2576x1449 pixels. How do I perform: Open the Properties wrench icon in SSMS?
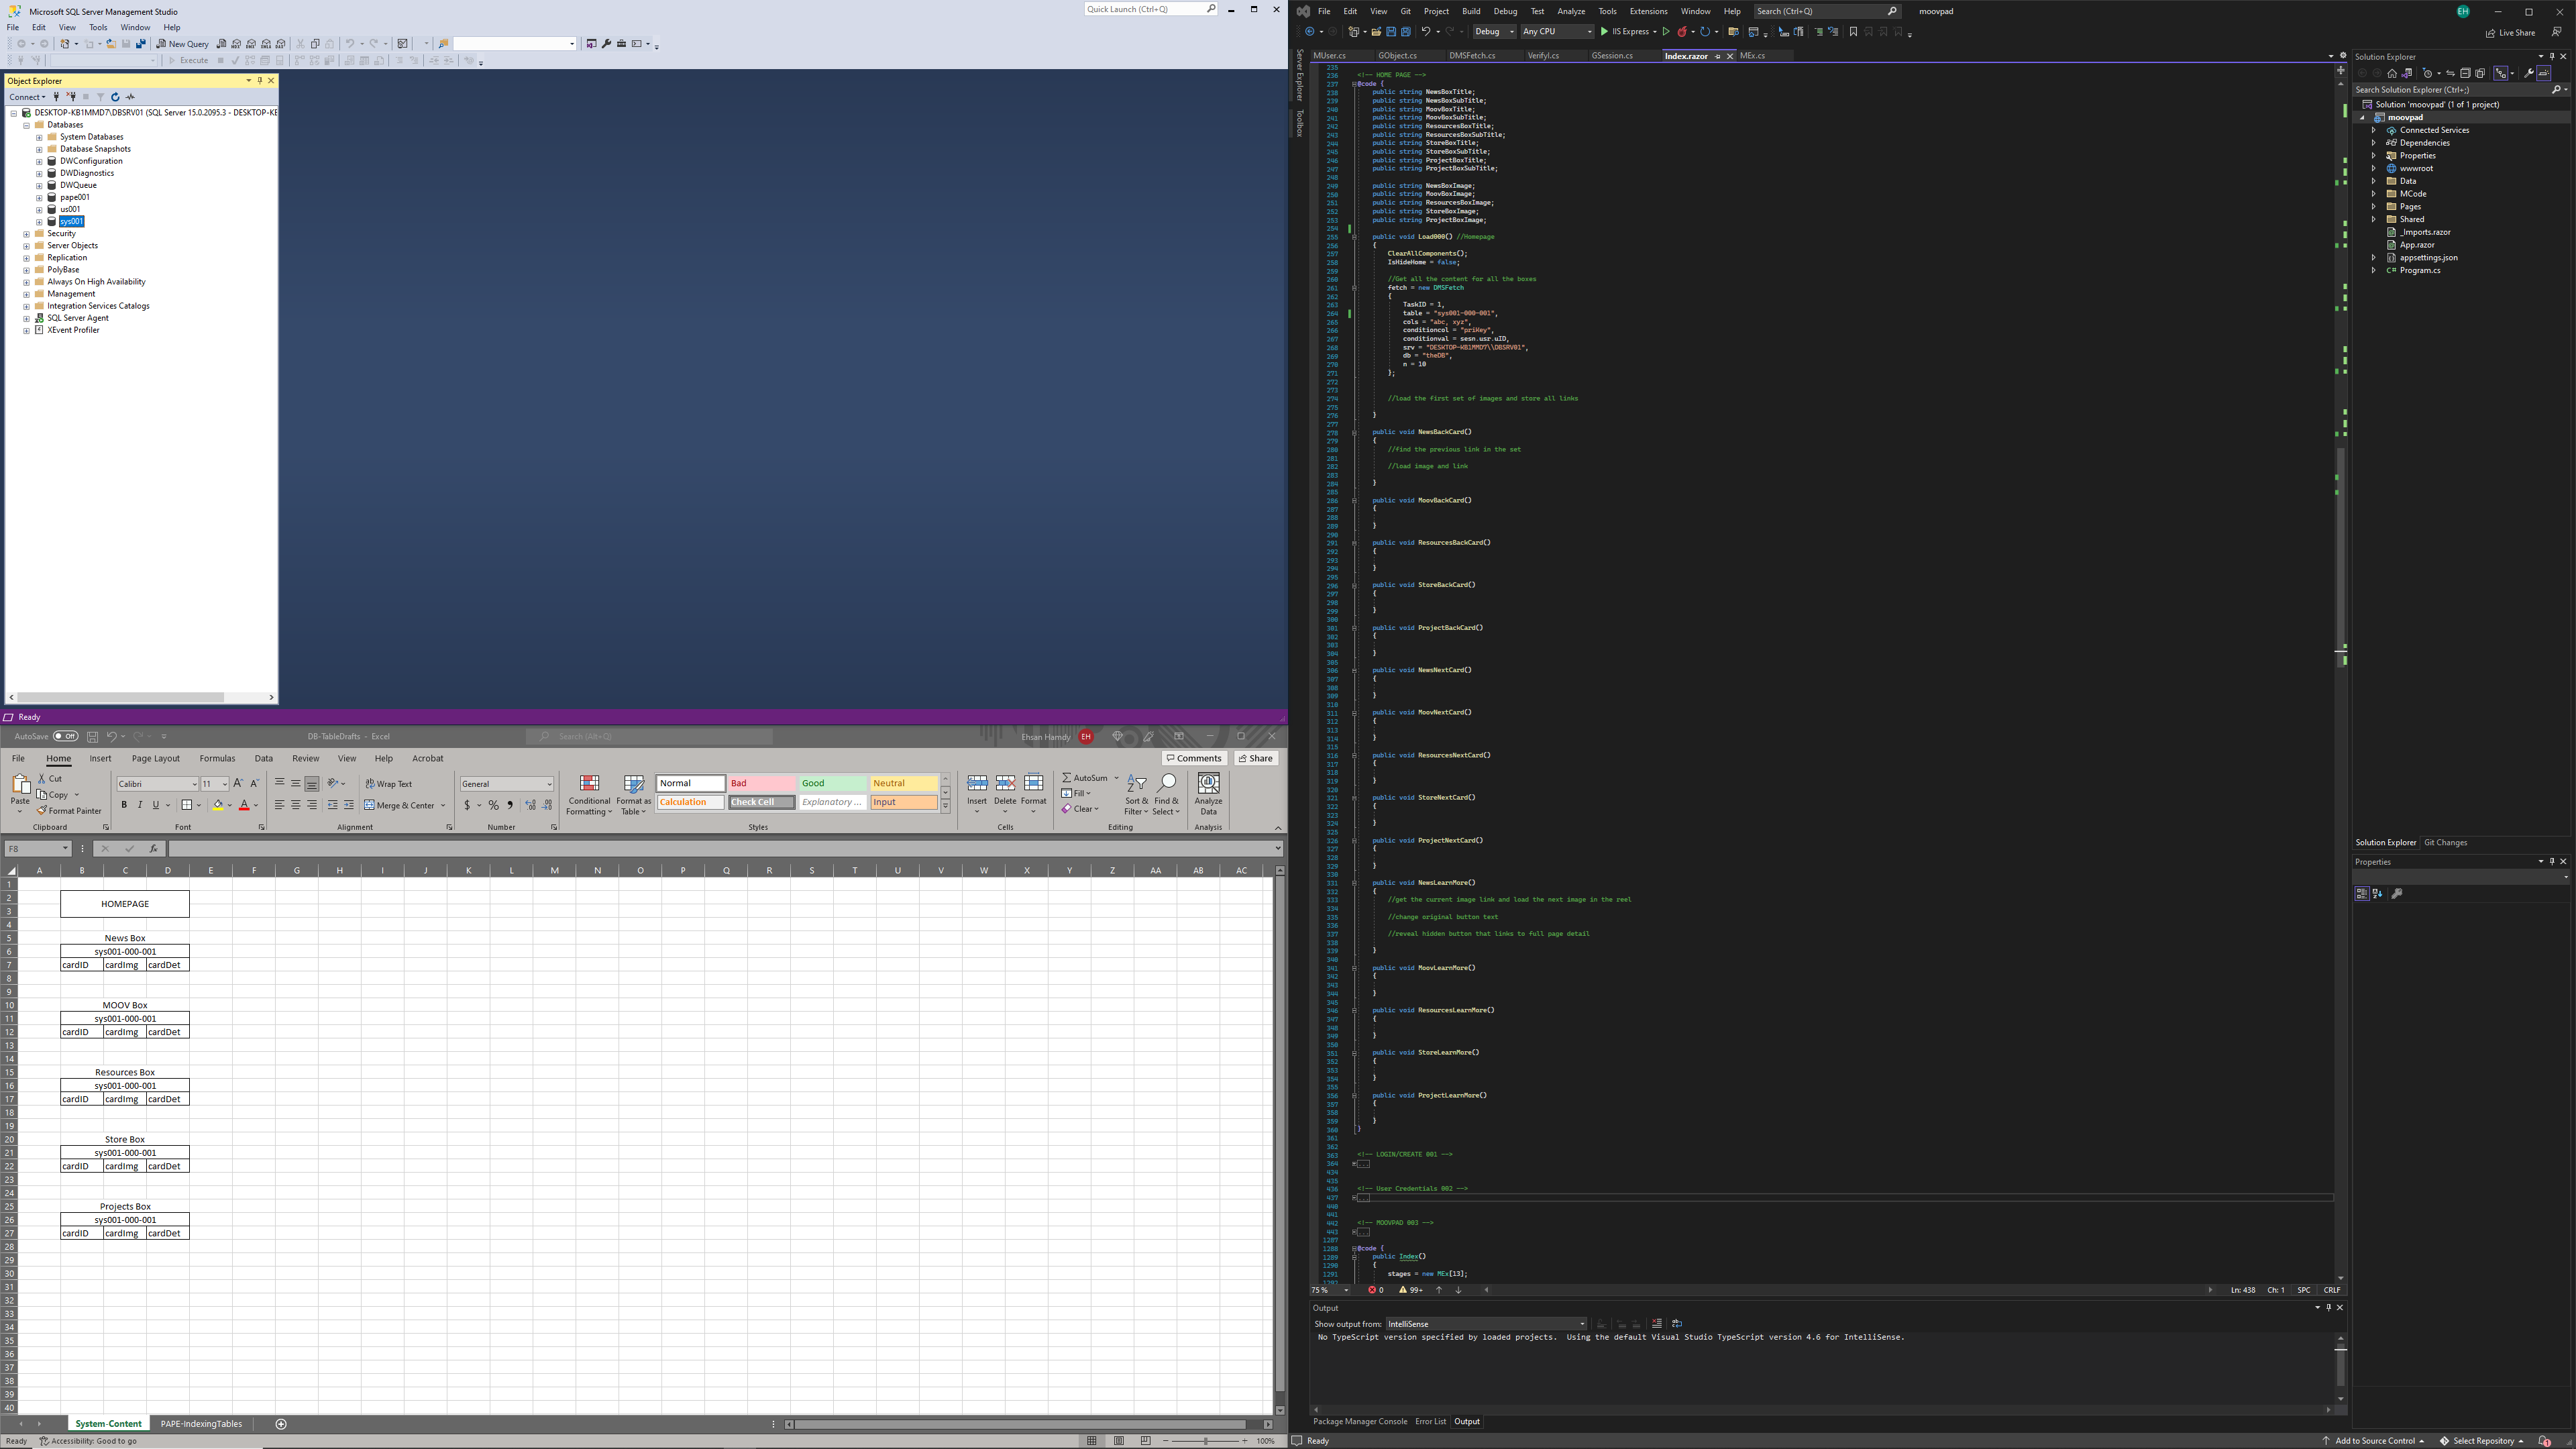coord(607,44)
